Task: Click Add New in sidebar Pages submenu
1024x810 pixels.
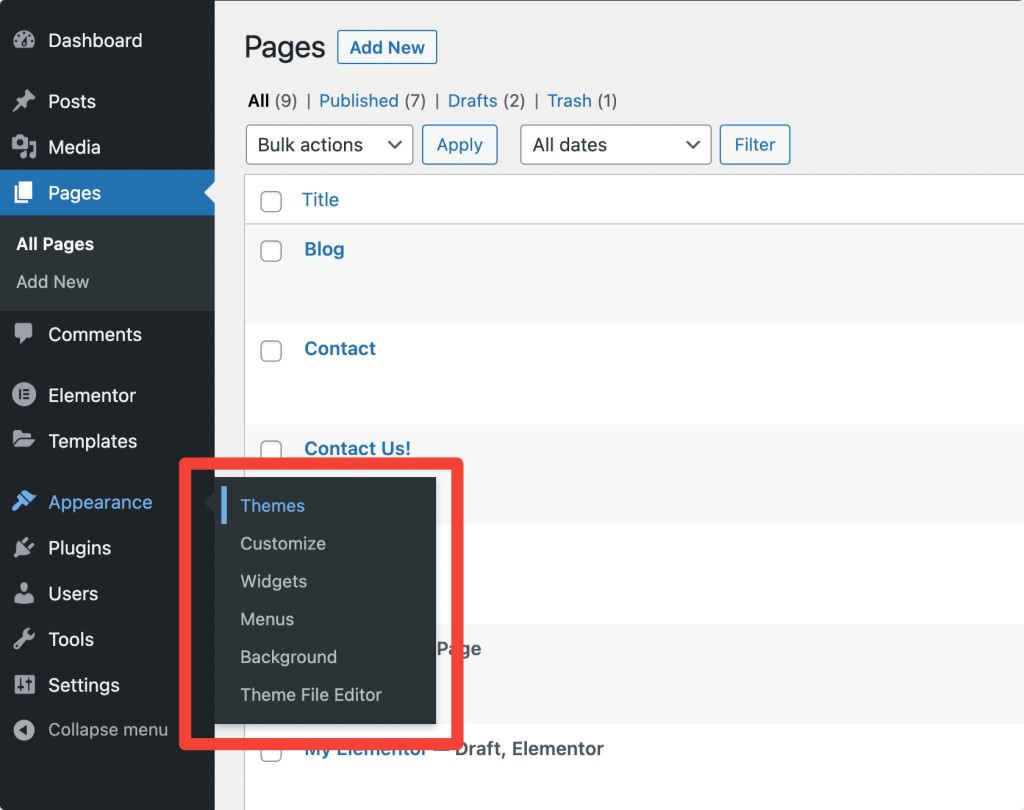Action: tap(52, 282)
